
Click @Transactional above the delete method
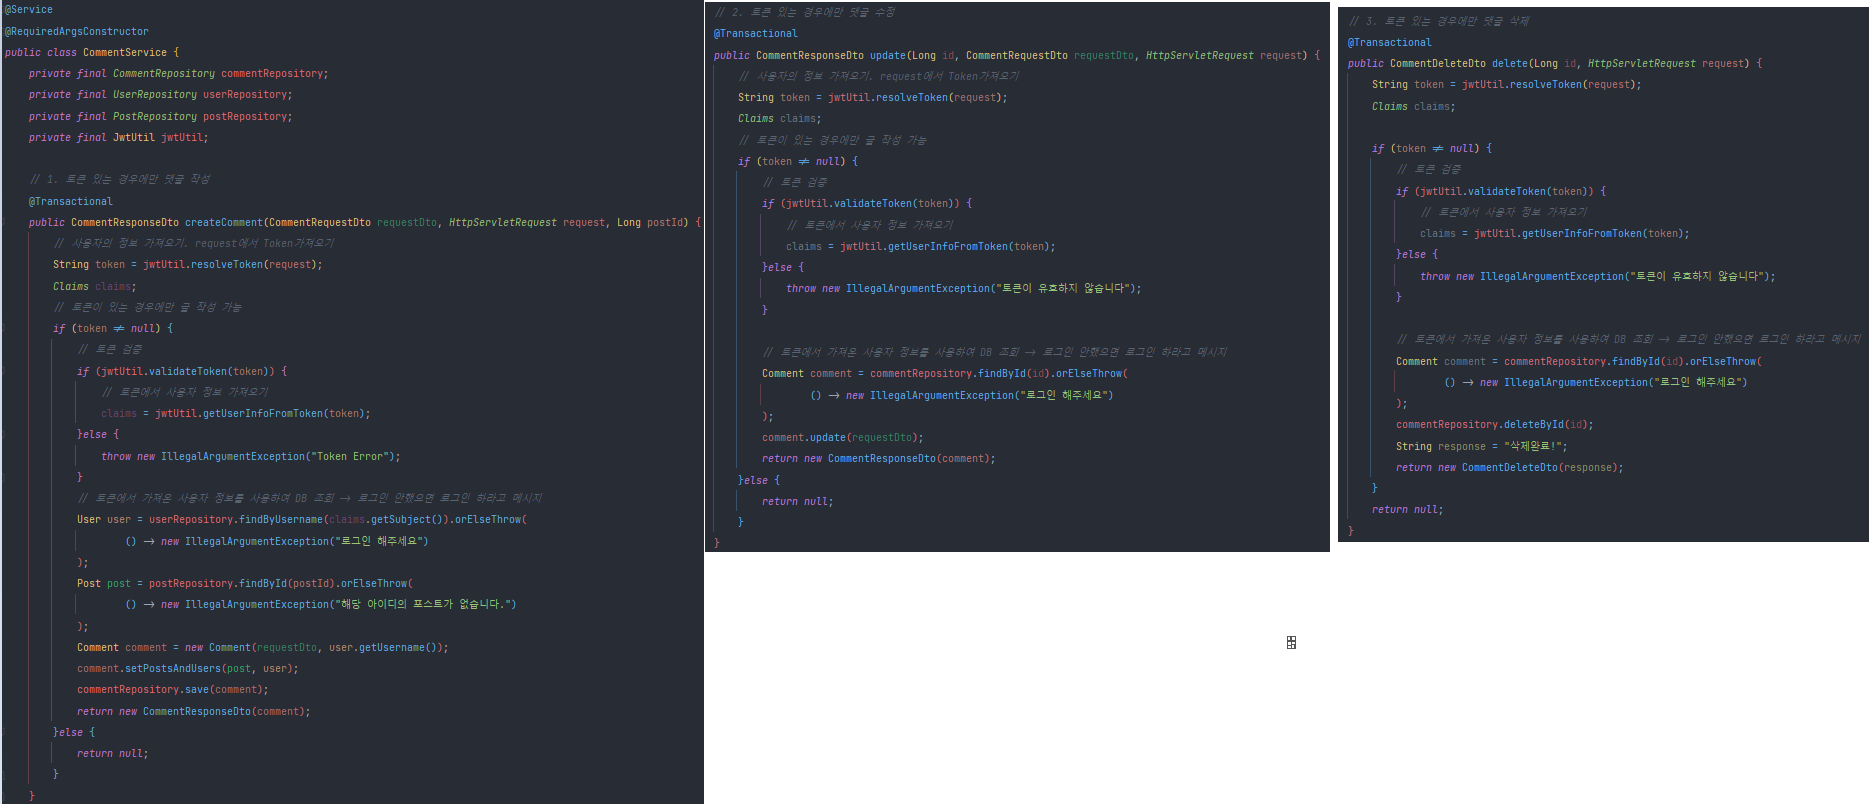coord(1390,42)
